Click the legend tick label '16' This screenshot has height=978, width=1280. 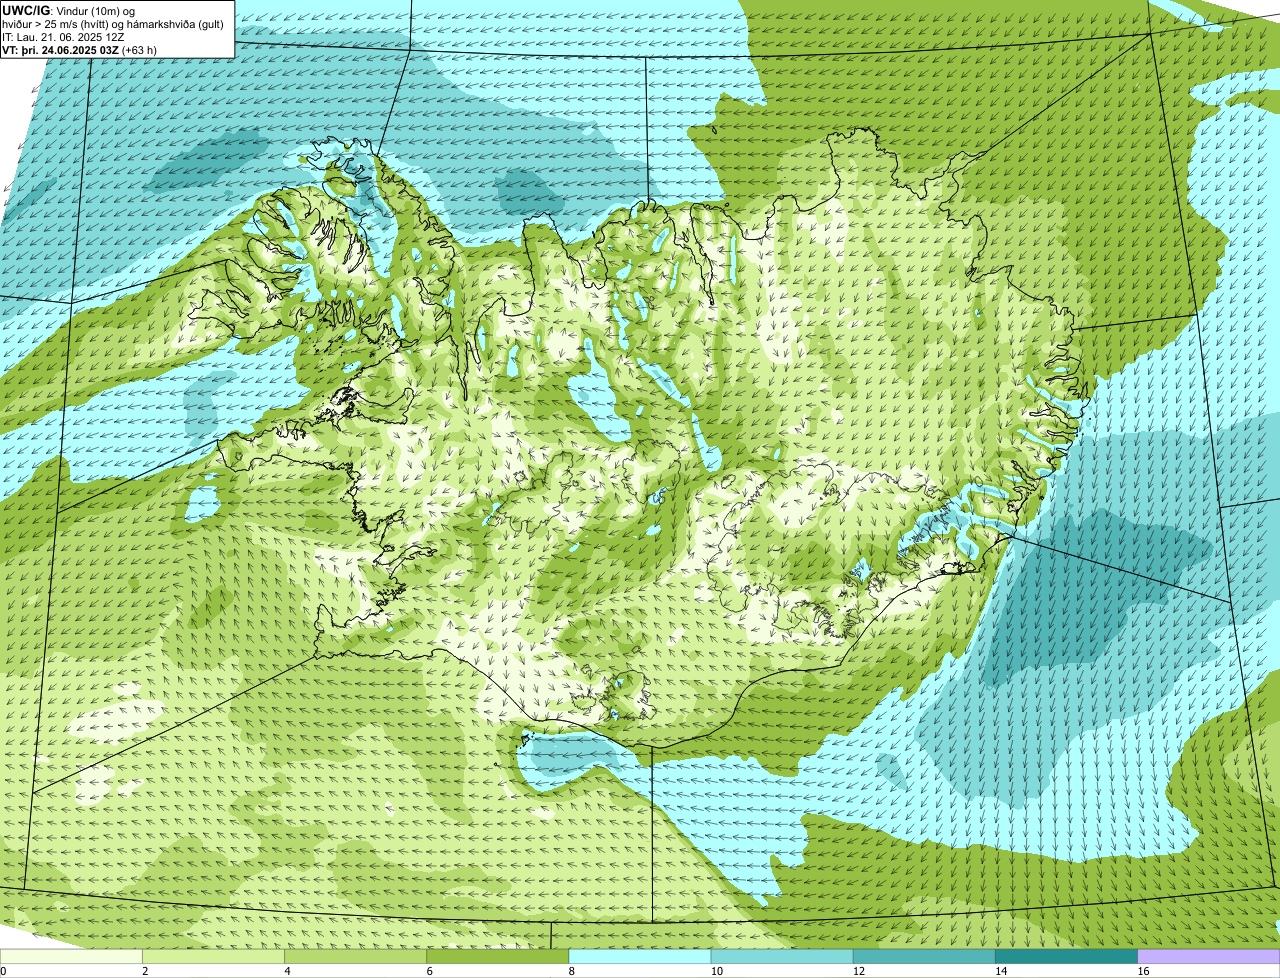coord(1142,971)
